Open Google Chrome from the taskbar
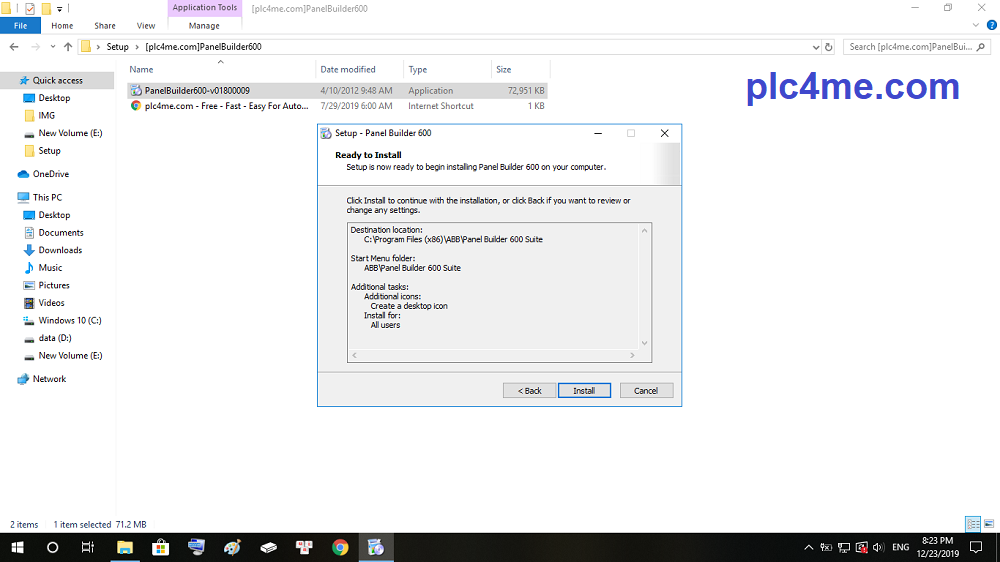This screenshot has width=1000, height=562. point(340,547)
